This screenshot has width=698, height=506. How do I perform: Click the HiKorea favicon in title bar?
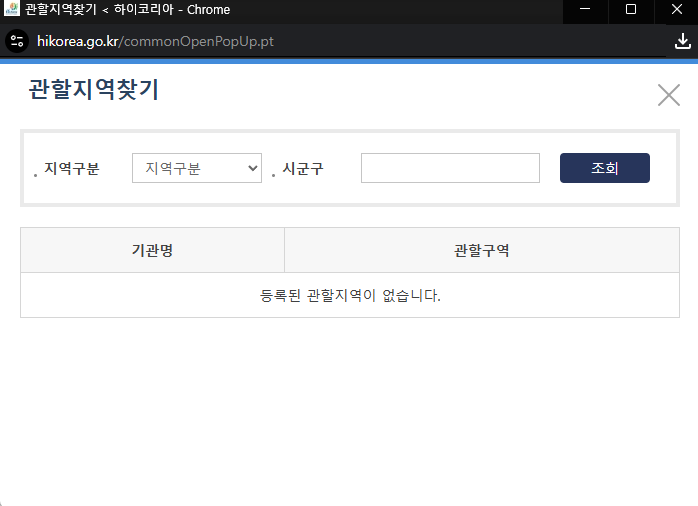click(12, 8)
